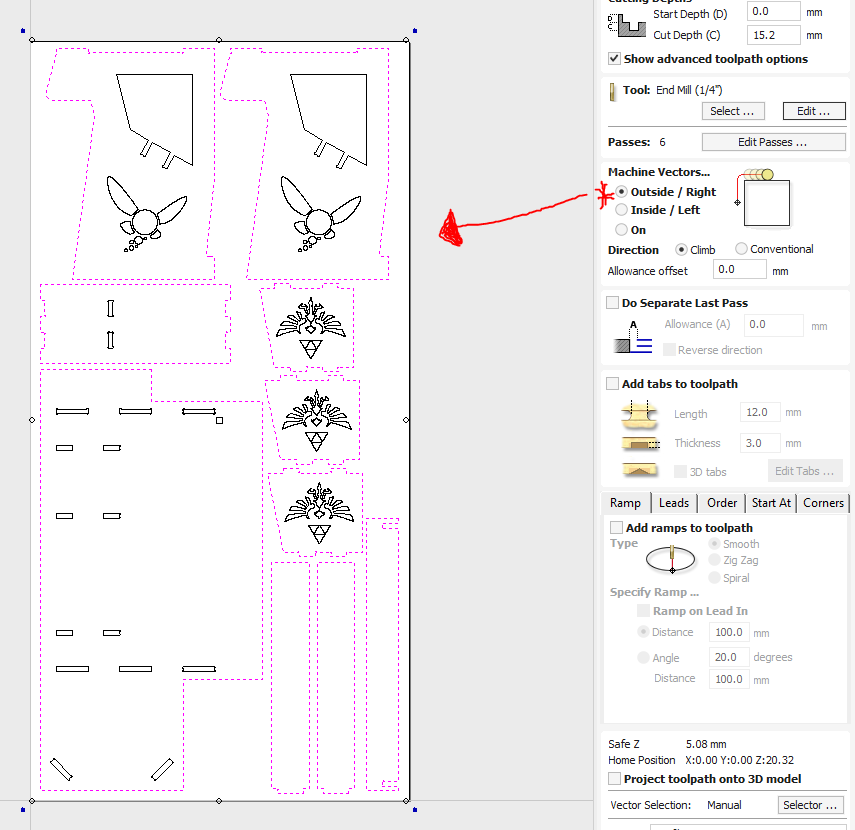Click the bottom-left corner selection handle
The image size is (855, 830).
click(x=32, y=801)
